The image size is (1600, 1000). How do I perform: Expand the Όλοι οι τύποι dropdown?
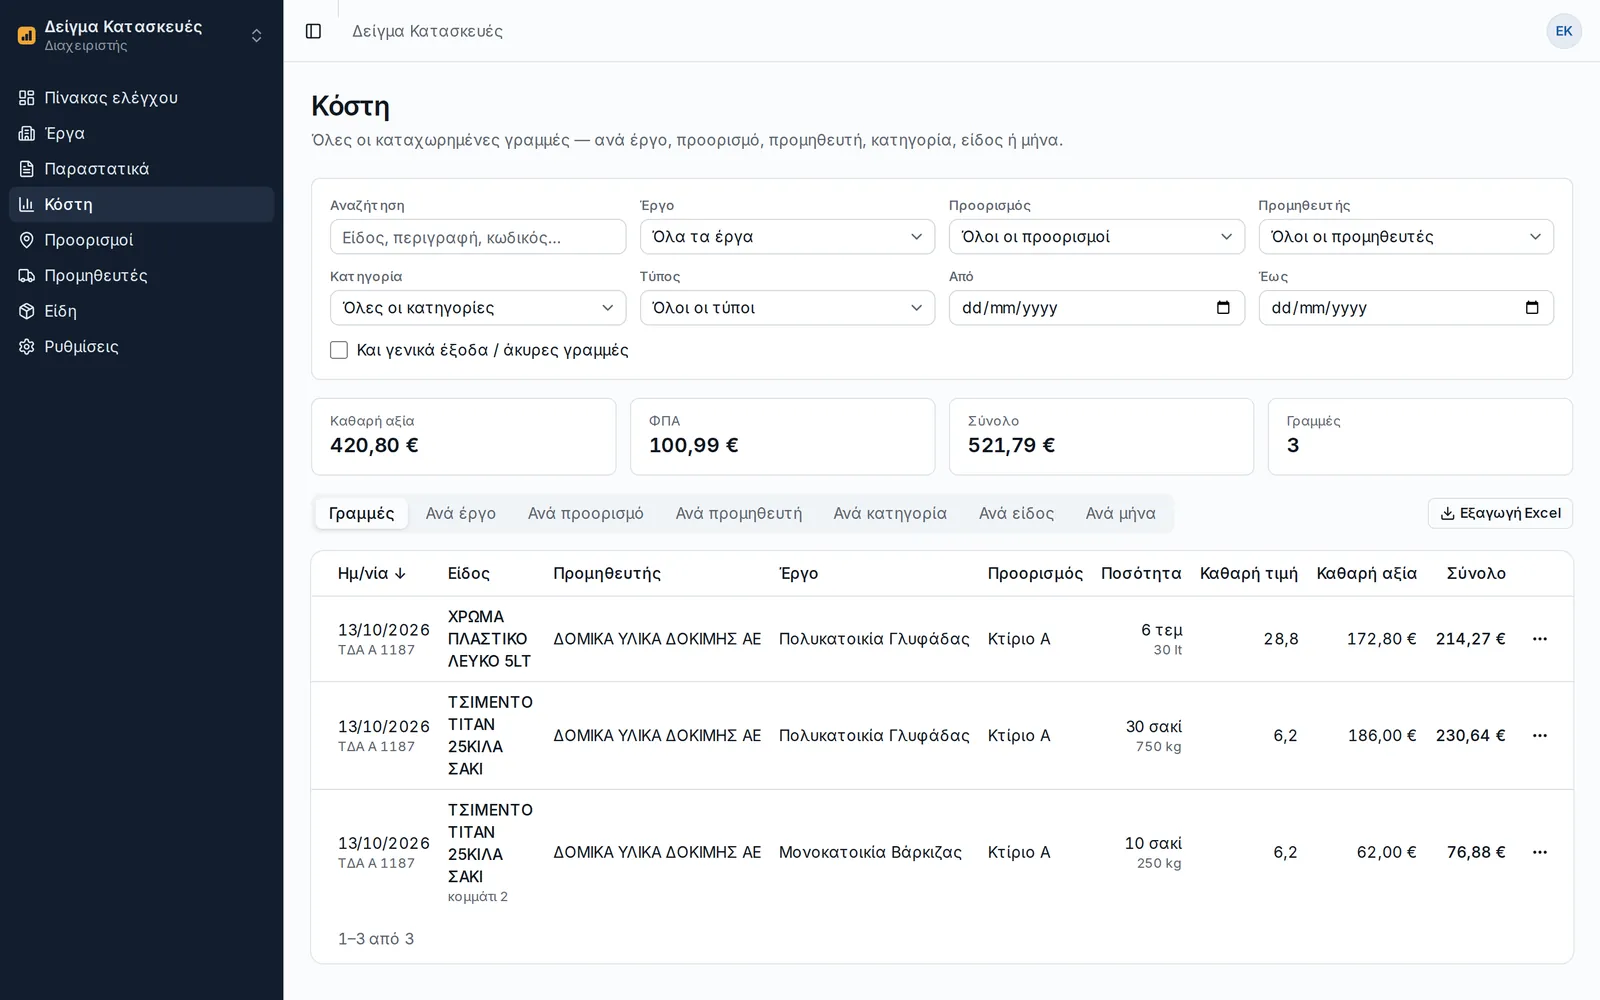coord(787,308)
